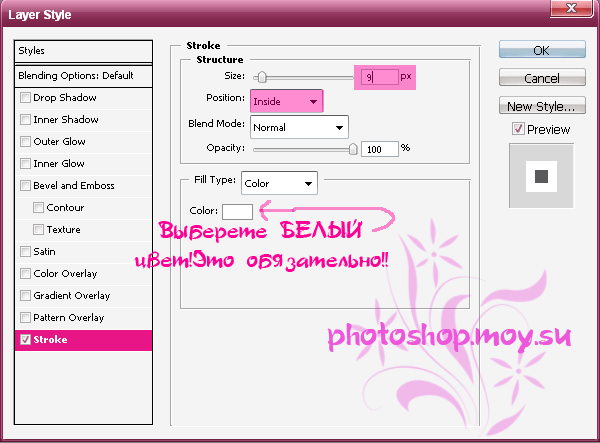
Task: Check the Color Overlay checkbox
Action: point(25,274)
